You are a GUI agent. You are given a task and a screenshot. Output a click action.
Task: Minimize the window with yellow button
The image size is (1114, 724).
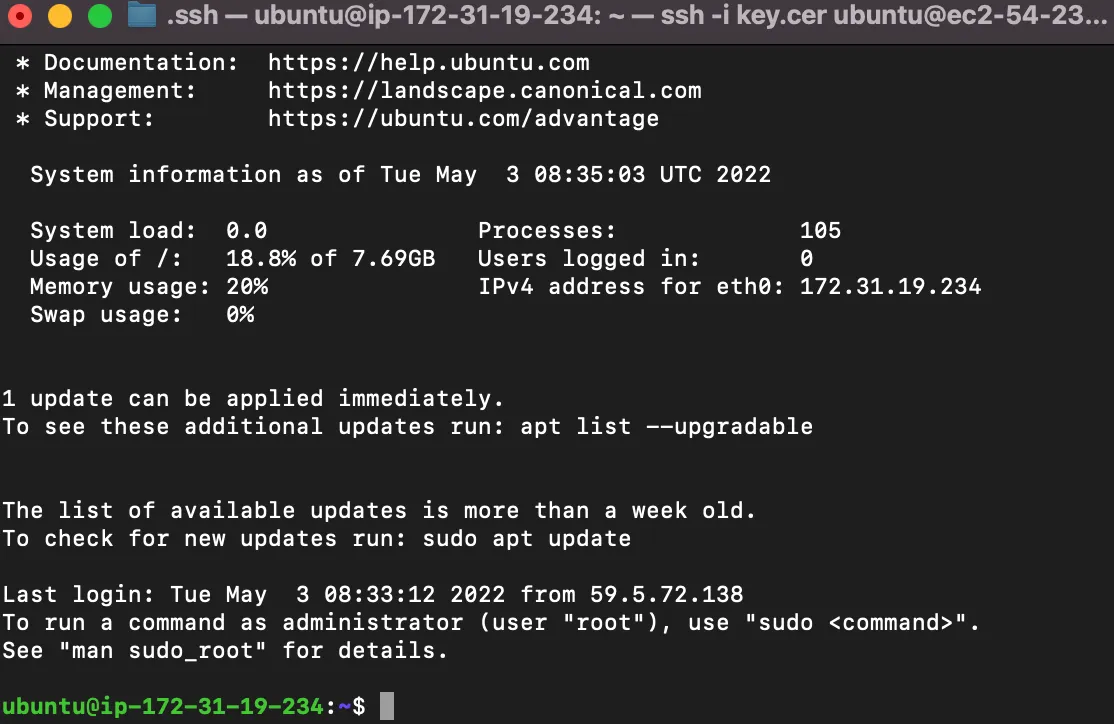(60, 15)
